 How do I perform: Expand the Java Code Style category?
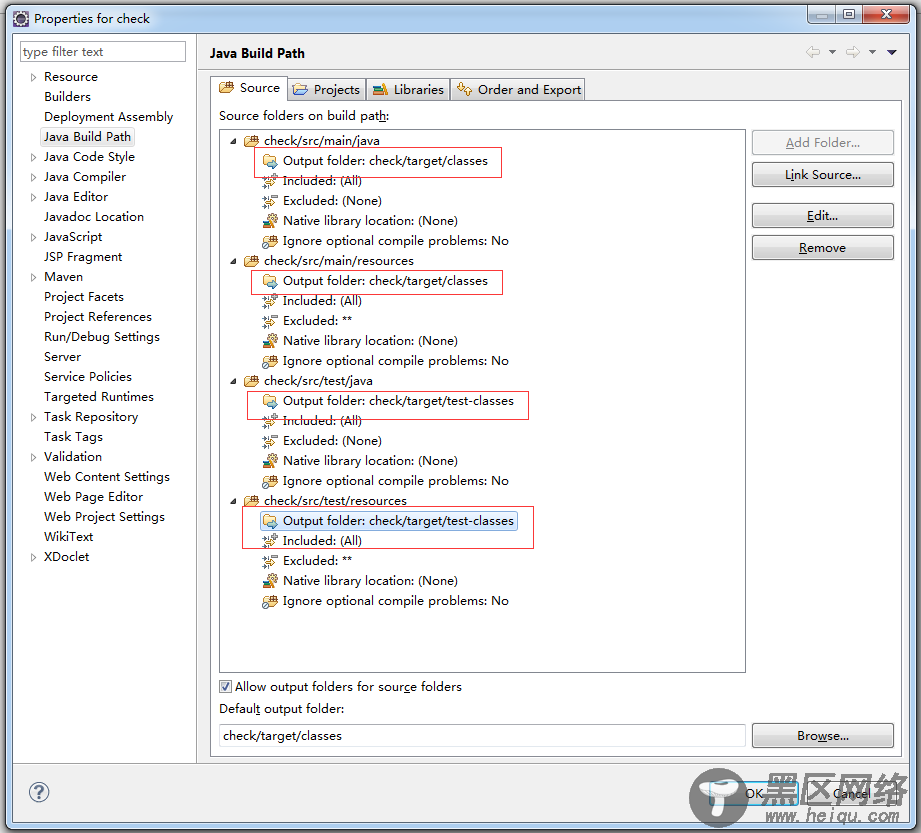(x=33, y=157)
